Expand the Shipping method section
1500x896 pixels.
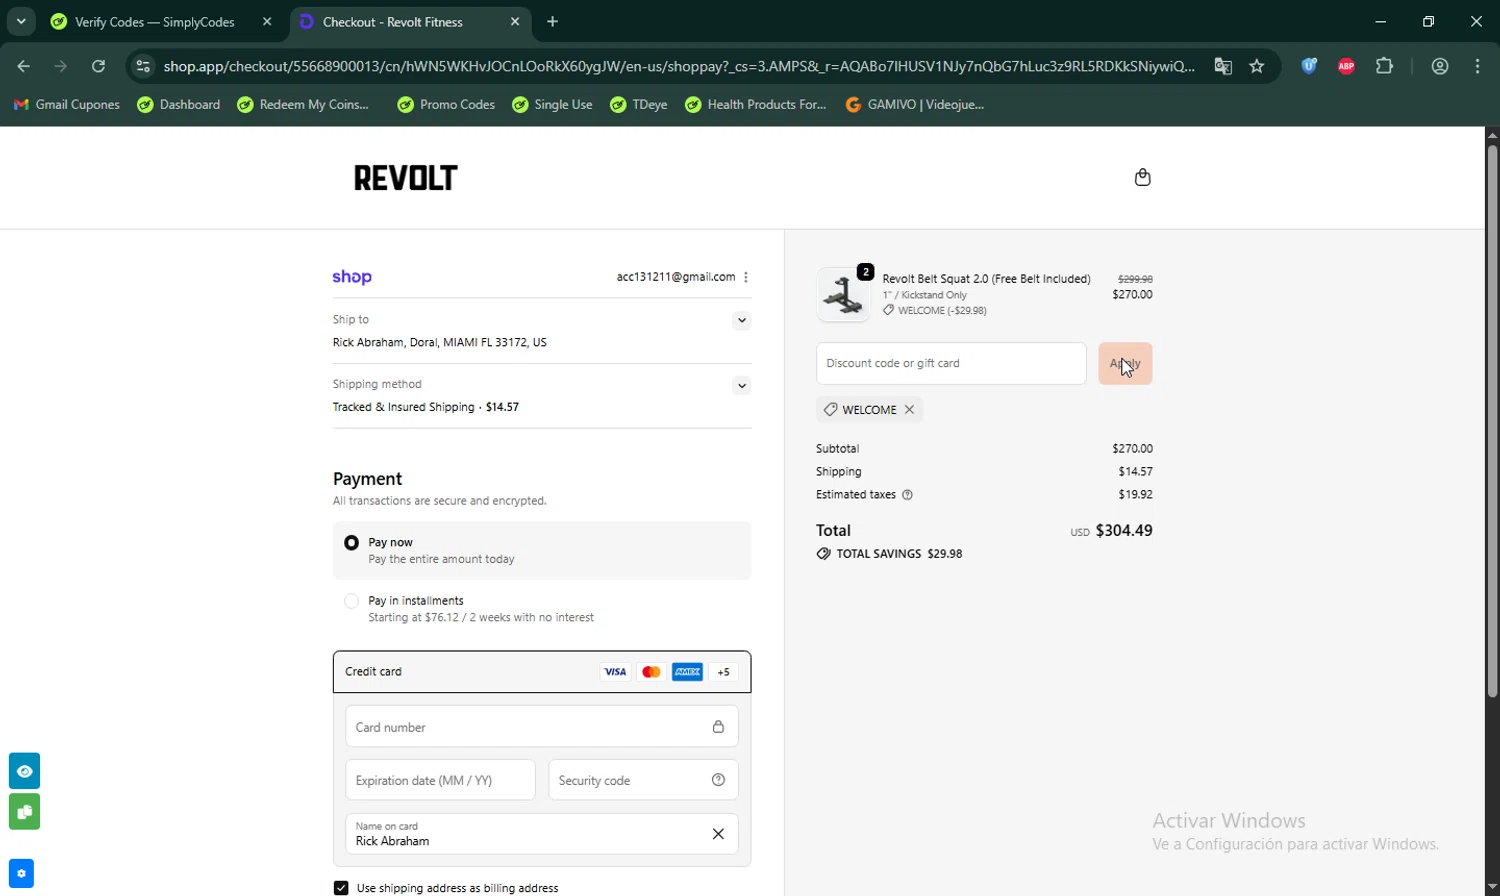pyautogui.click(x=741, y=385)
